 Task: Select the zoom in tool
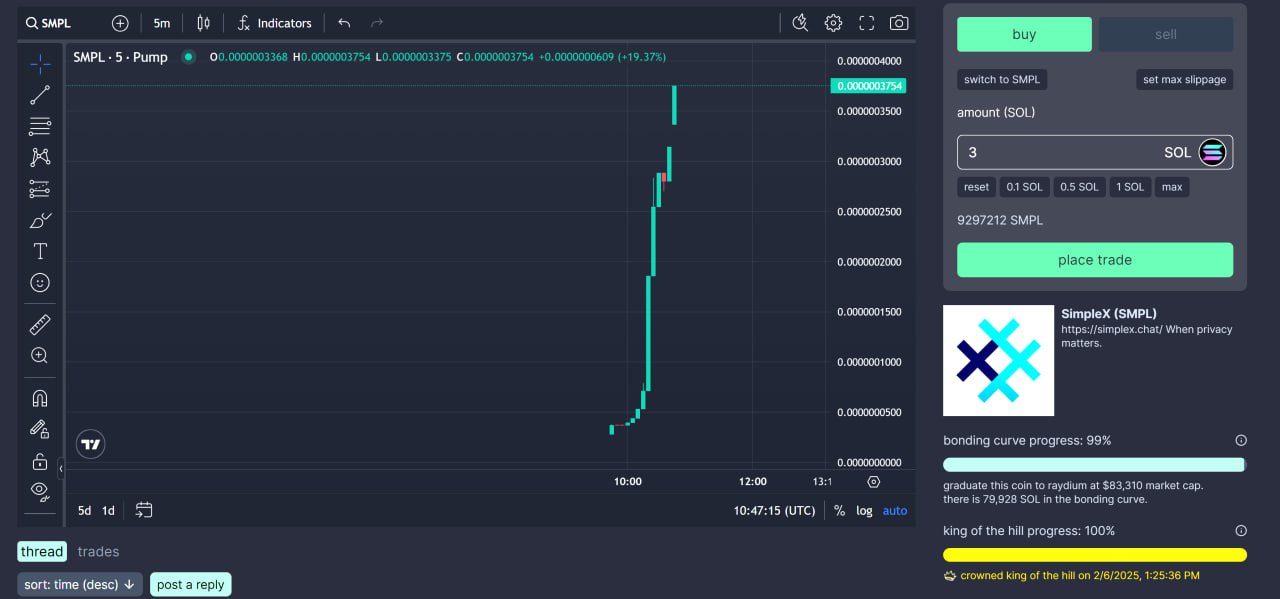tap(40, 355)
